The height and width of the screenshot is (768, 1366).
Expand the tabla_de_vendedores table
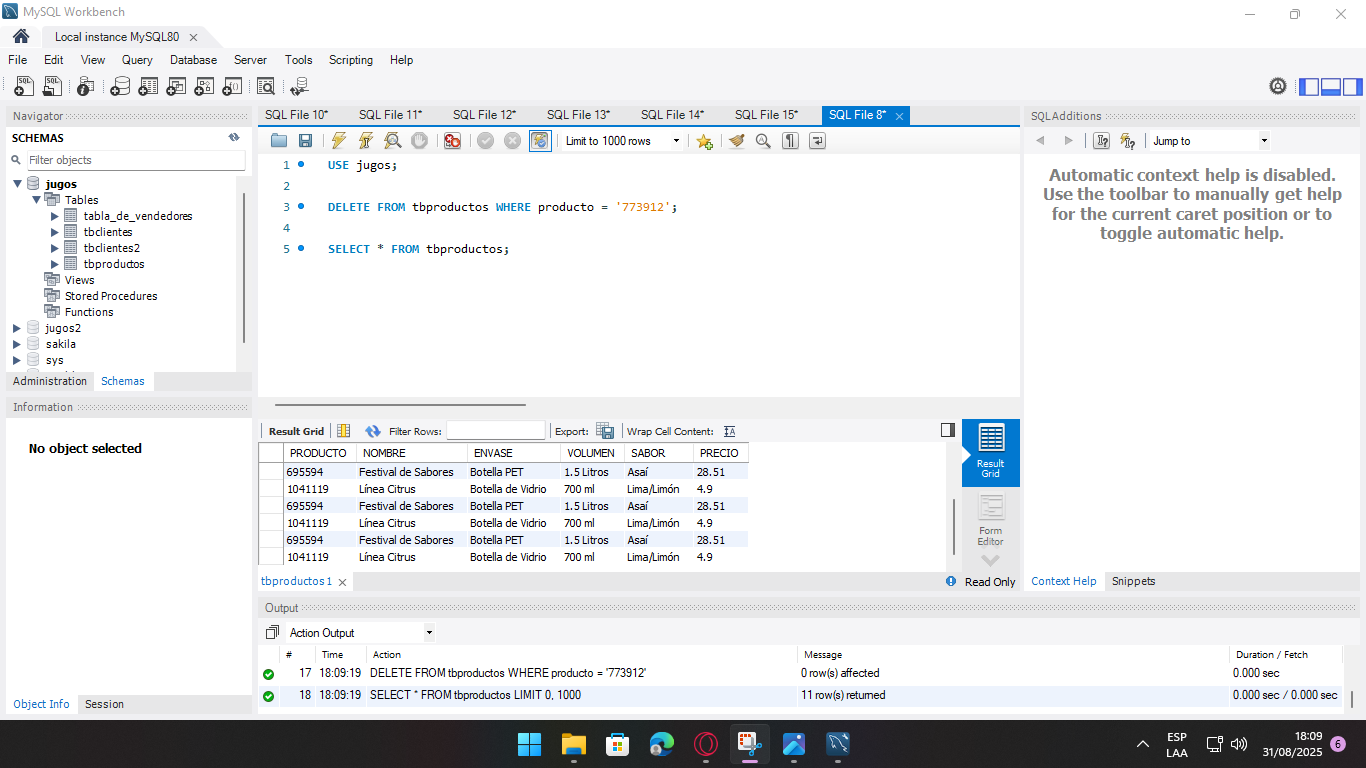(x=55, y=216)
